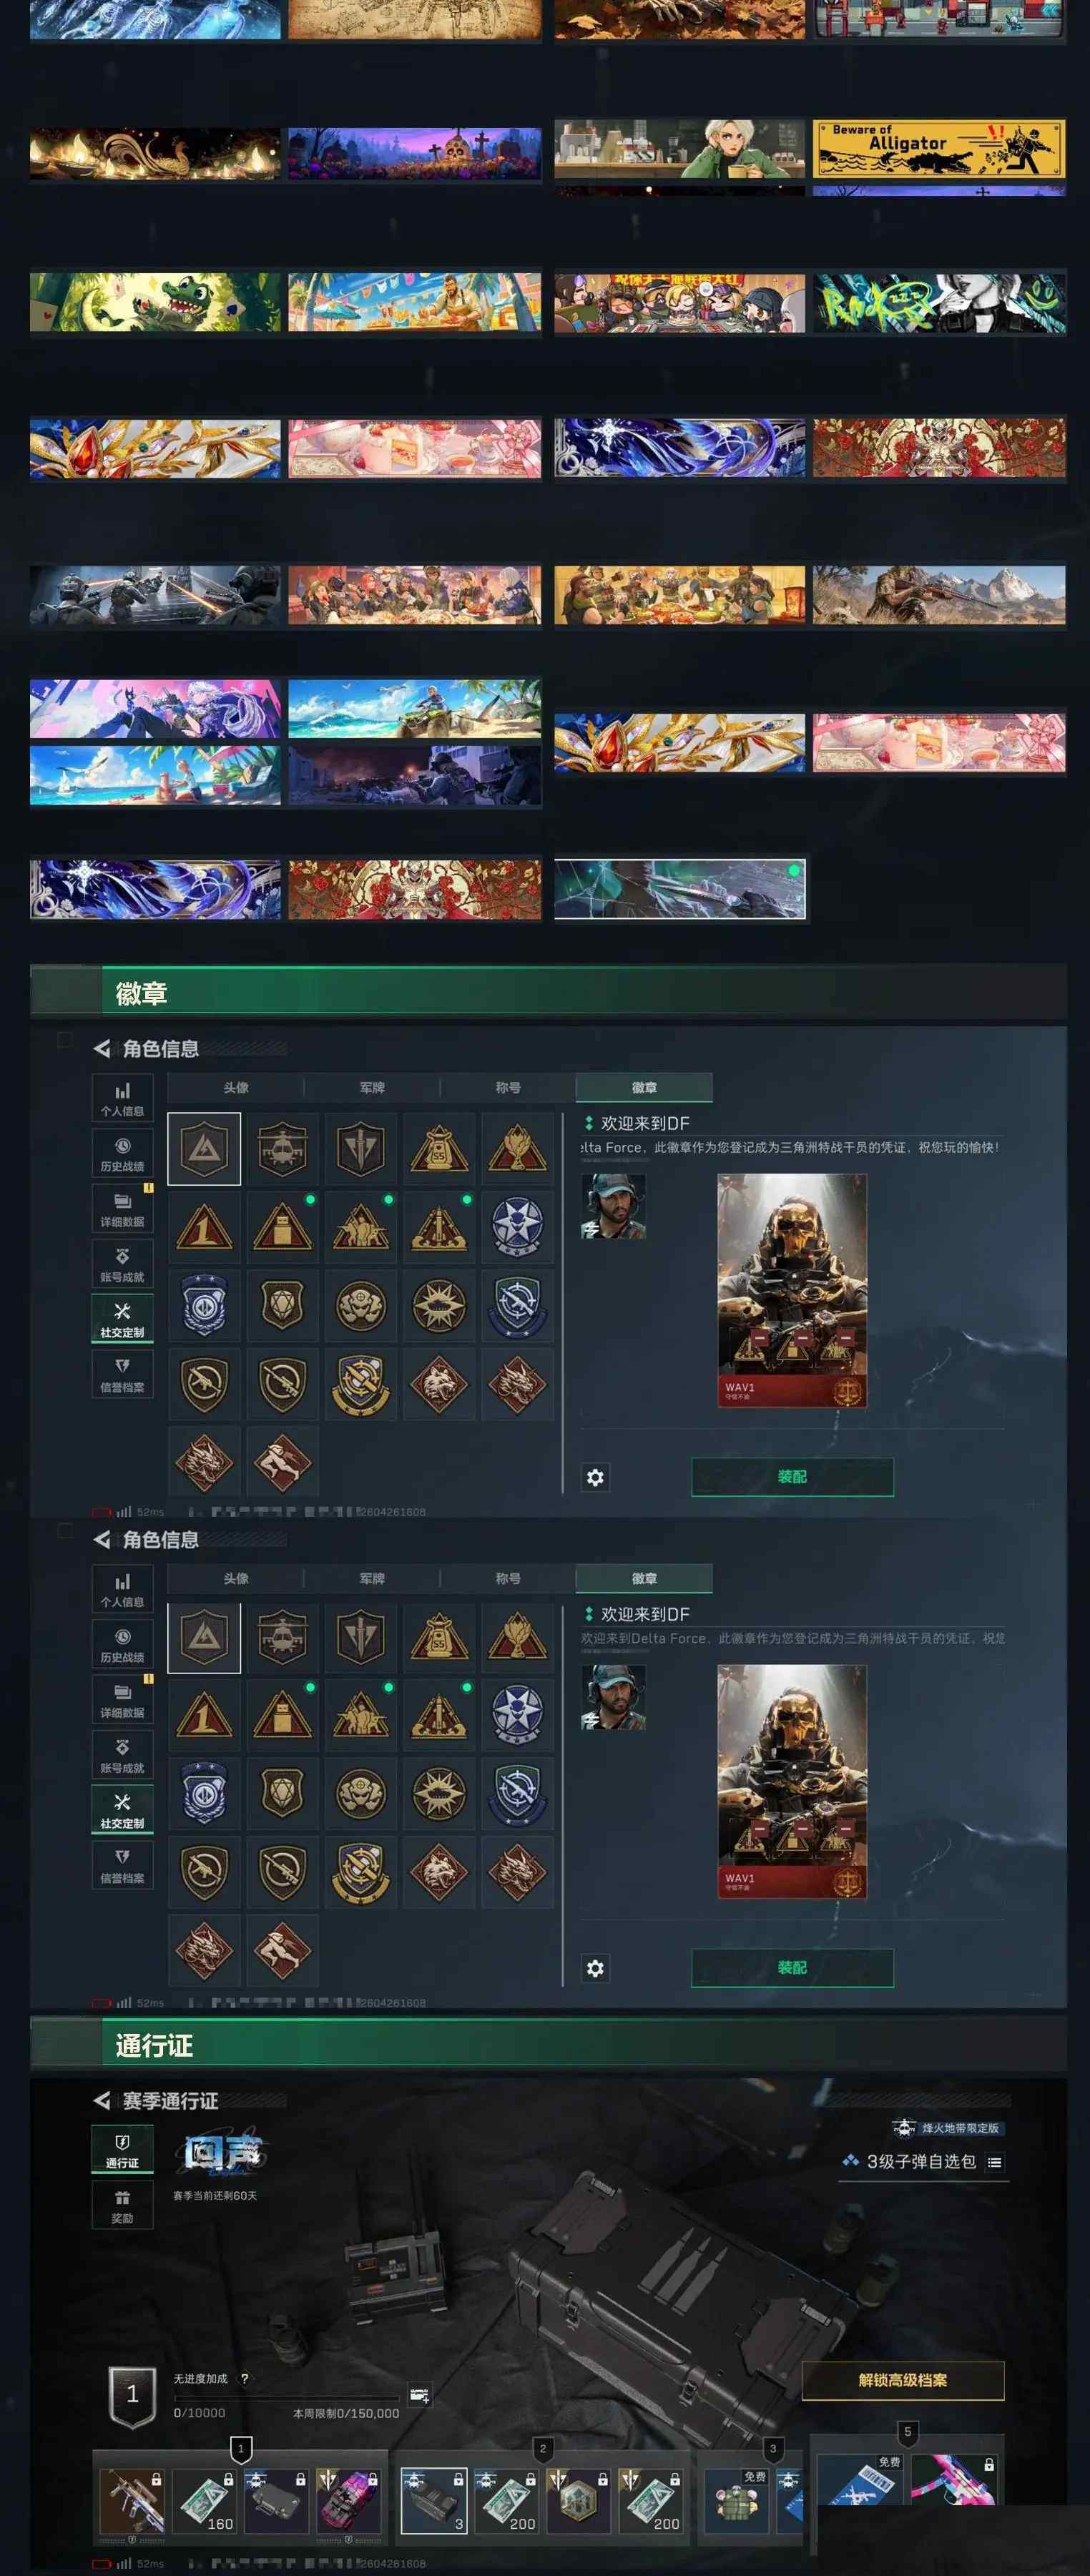Screen dimensions: 1090x2576
Task: Go back using the arrow beside 赛季通行证
Action: (102, 2100)
